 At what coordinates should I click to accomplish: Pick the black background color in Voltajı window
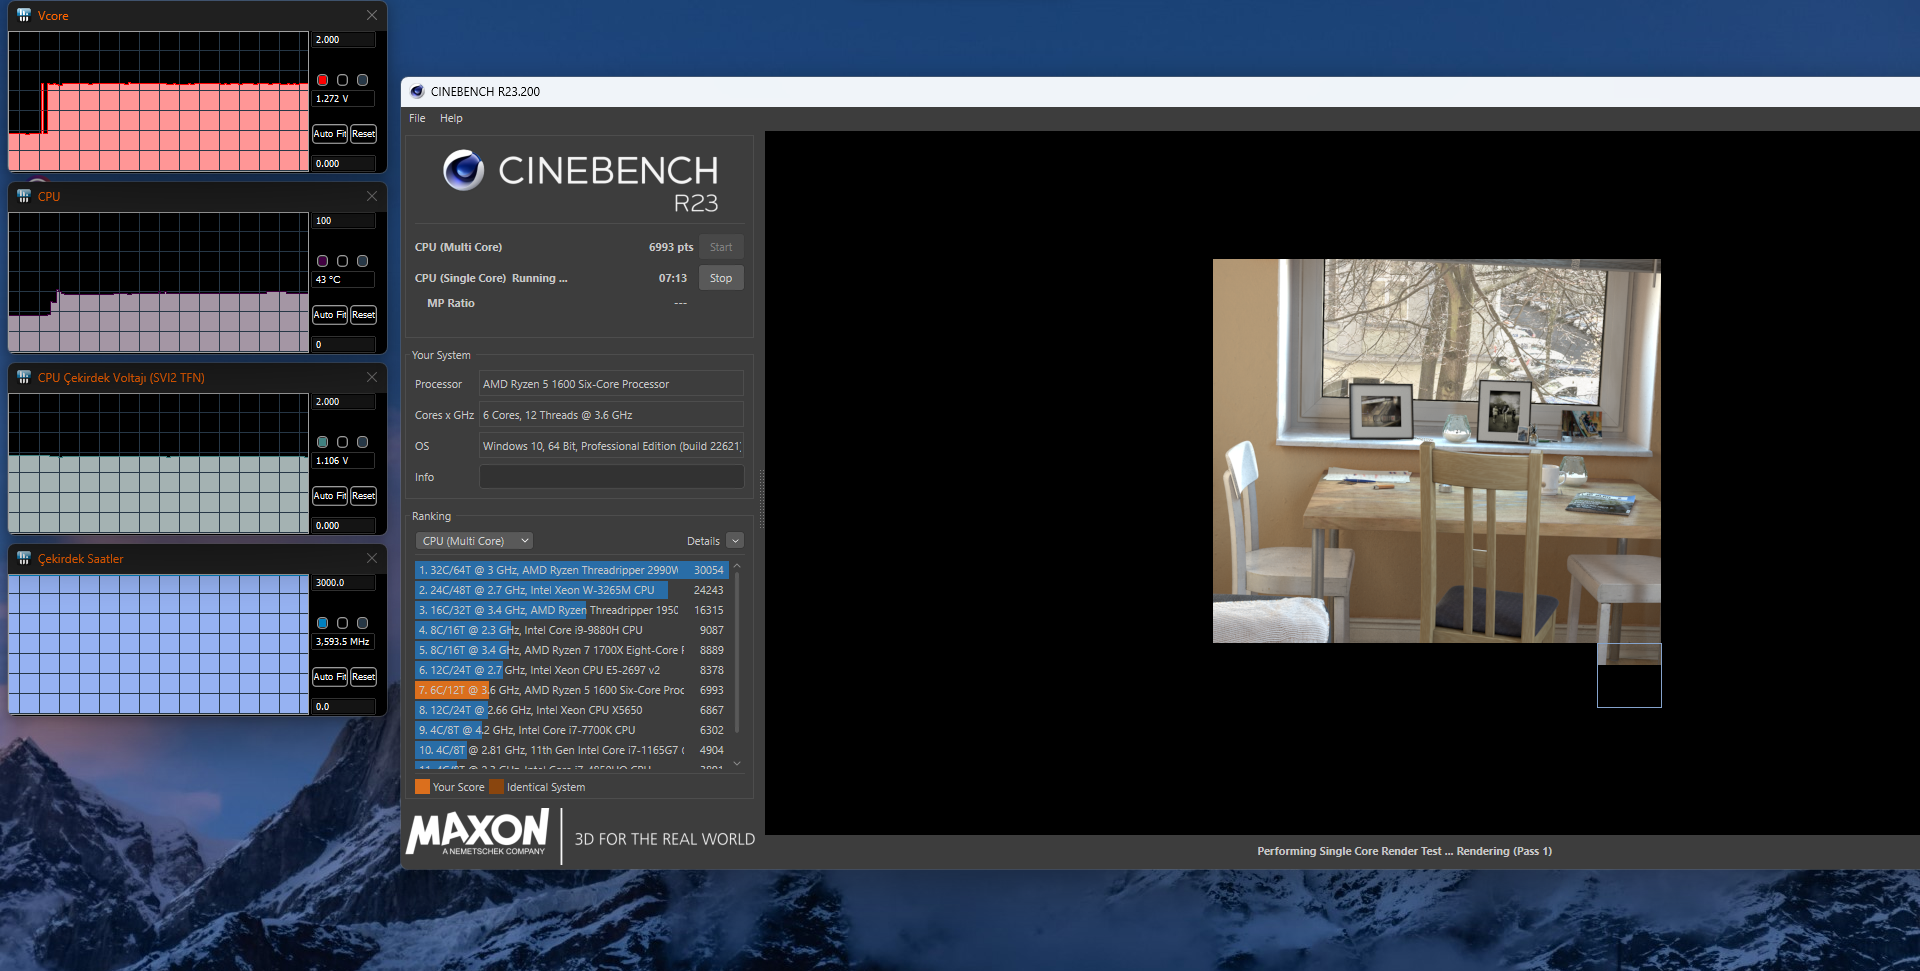[343, 442]
